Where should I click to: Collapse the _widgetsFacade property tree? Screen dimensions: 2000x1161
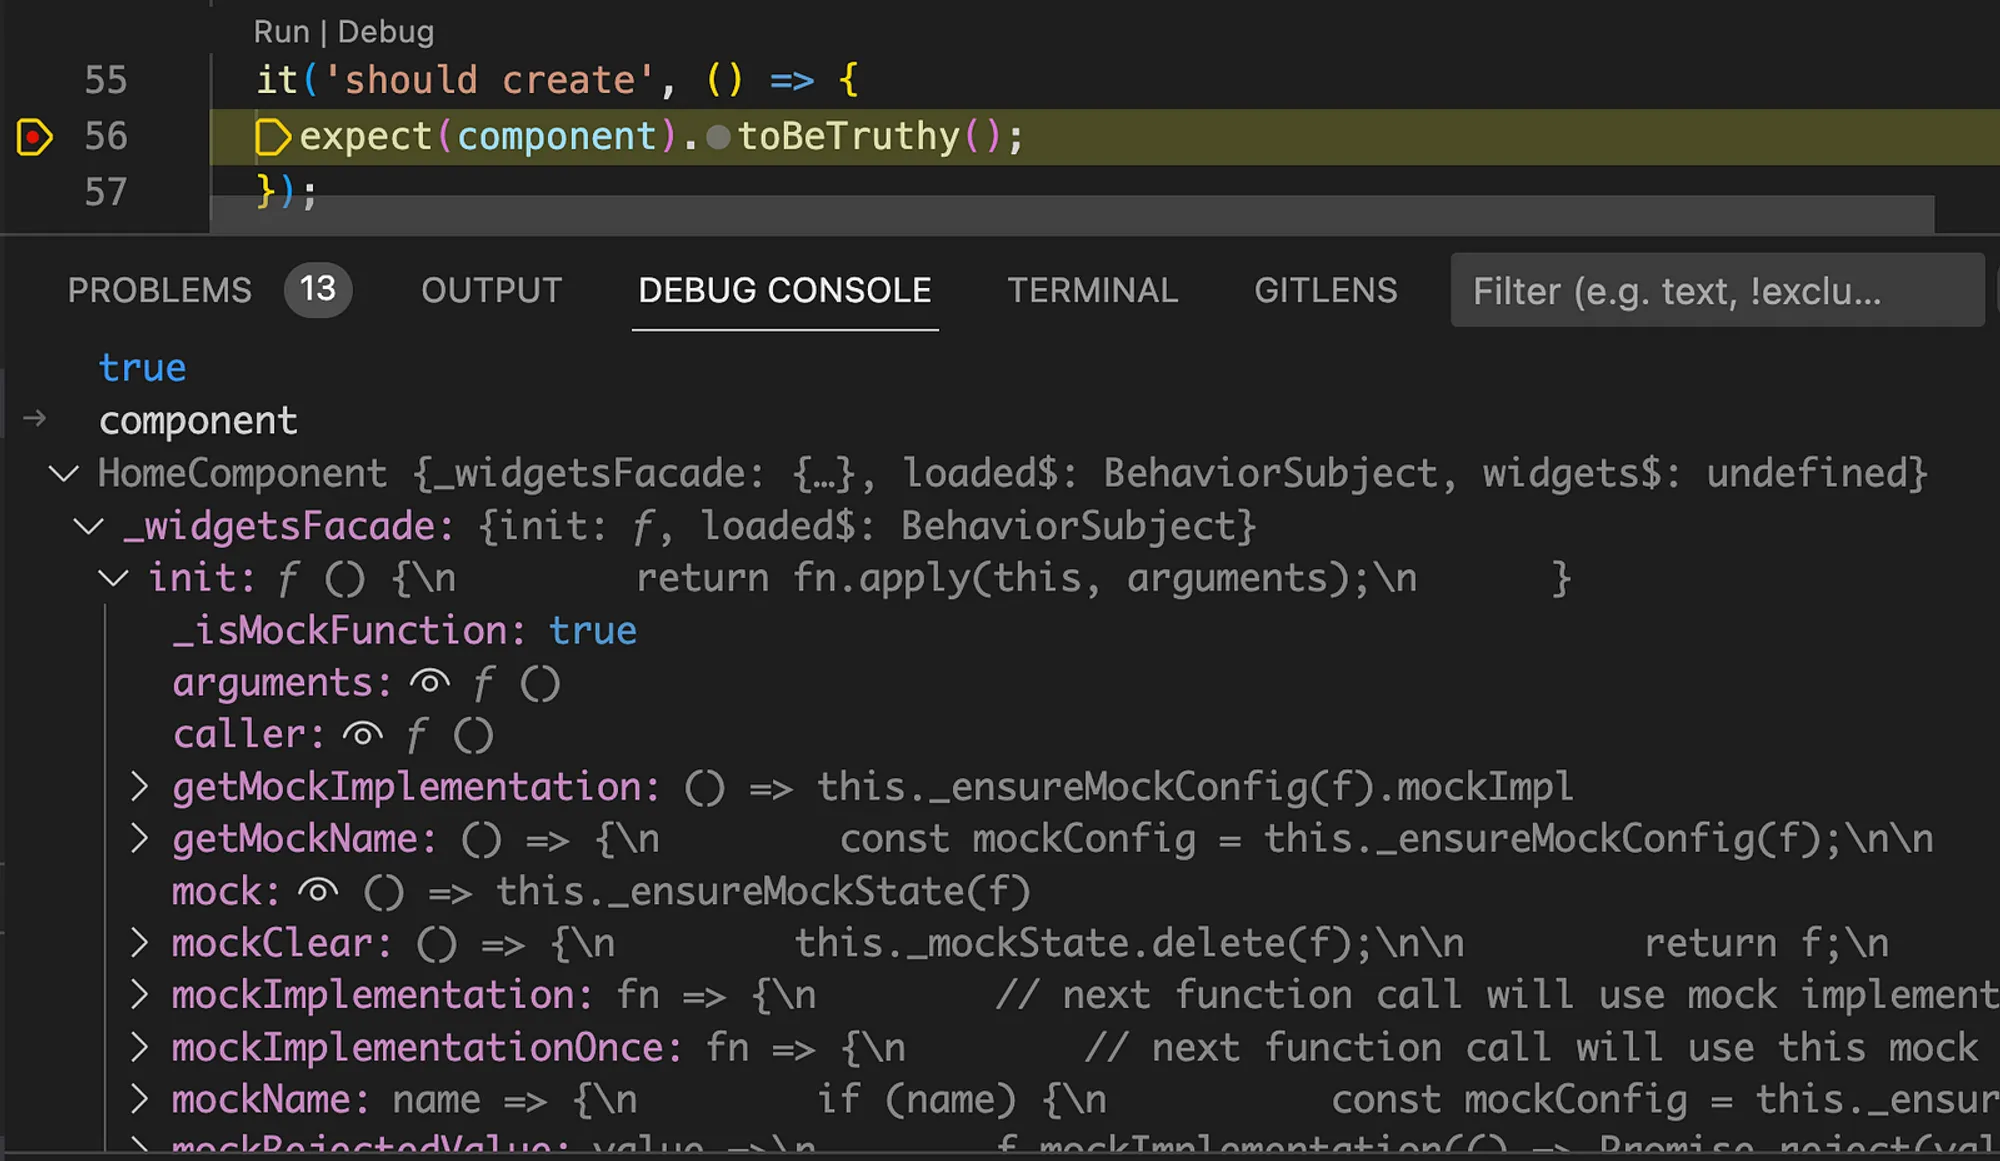click(x=89, y=527)
